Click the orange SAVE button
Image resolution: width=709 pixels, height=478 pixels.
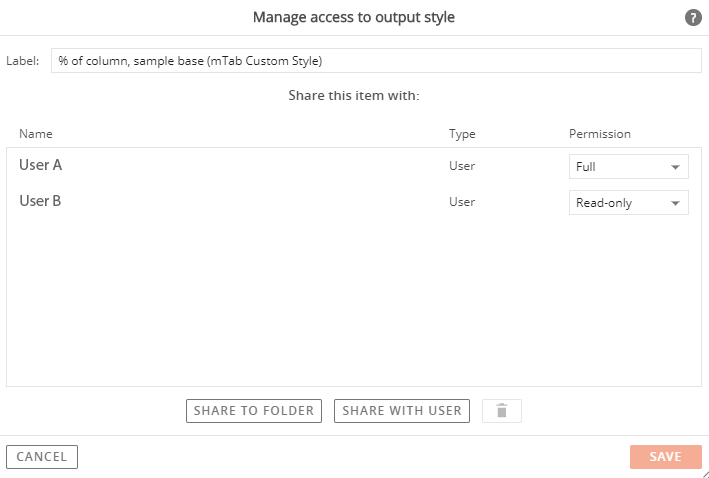666,457
